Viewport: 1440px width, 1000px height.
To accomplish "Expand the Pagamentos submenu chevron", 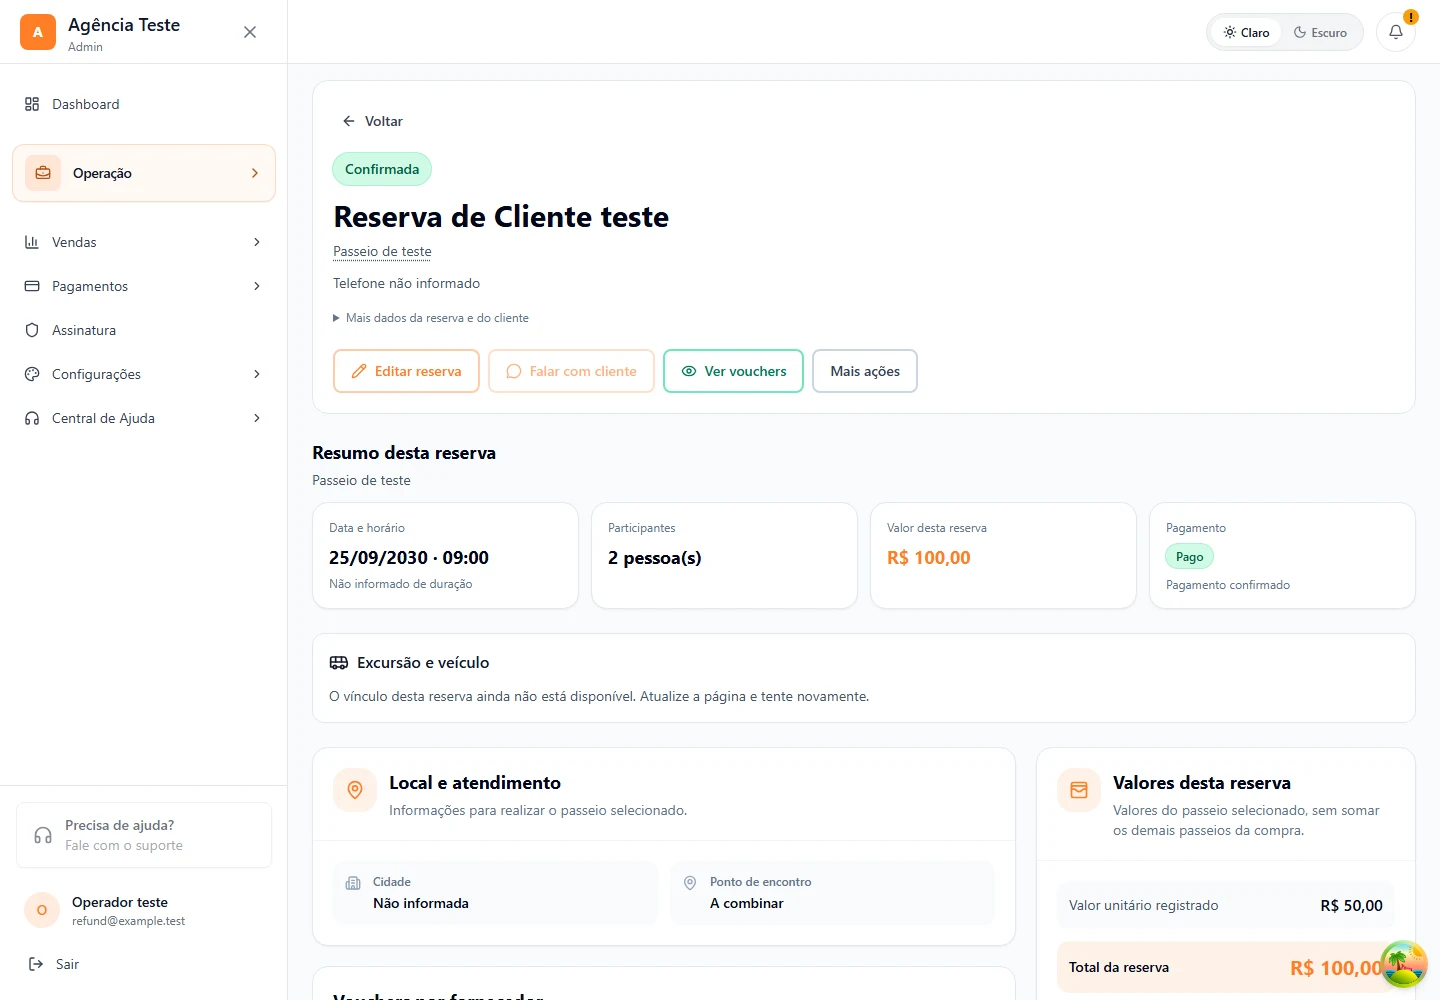I will click(257, 286).
